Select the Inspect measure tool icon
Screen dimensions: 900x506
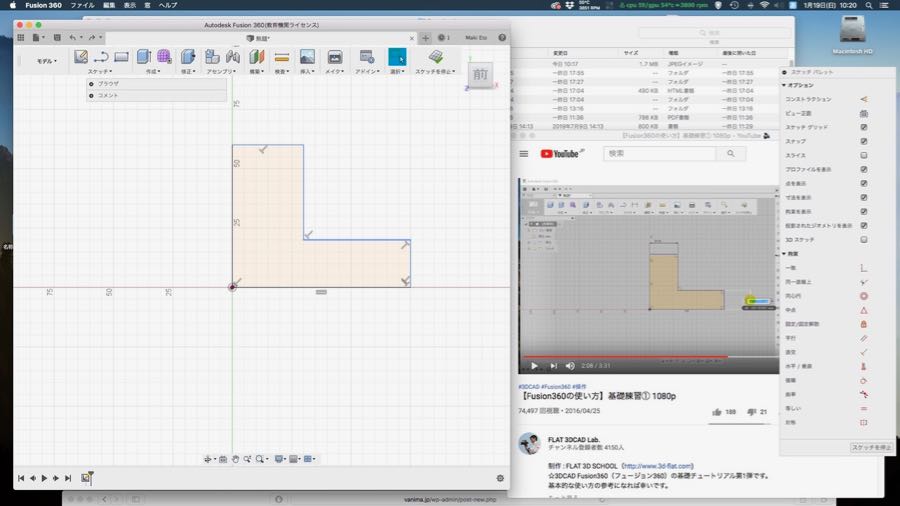click(282, 57)
